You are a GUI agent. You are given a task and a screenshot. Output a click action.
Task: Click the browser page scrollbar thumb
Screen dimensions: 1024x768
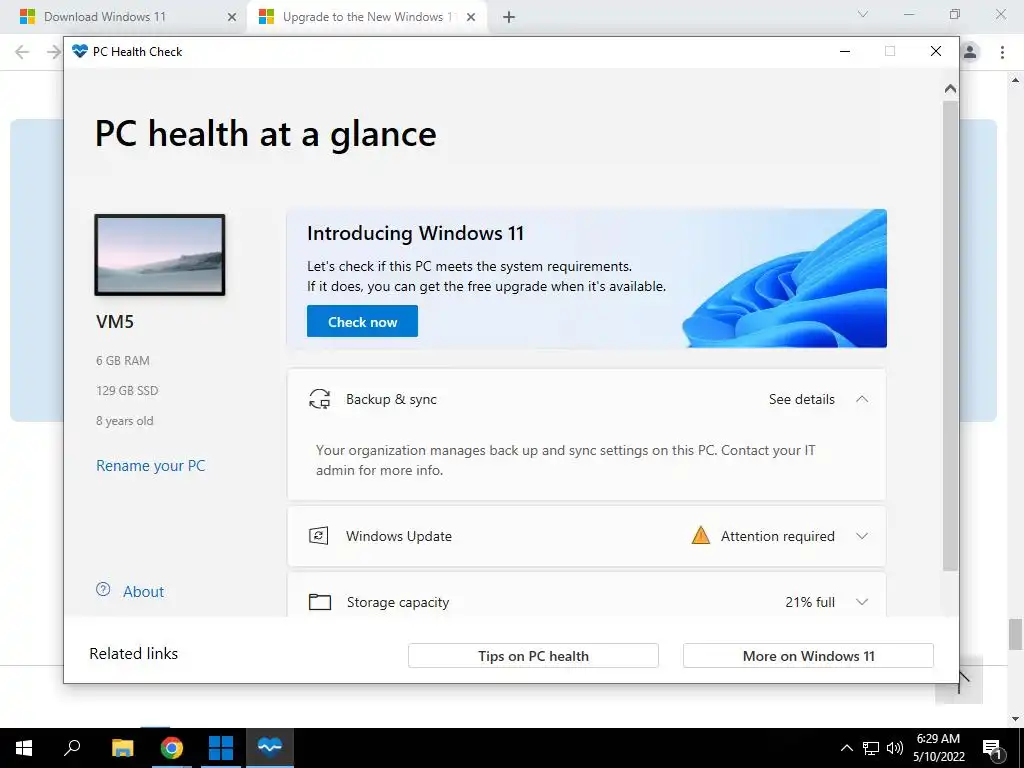(x=1016, y=635)
